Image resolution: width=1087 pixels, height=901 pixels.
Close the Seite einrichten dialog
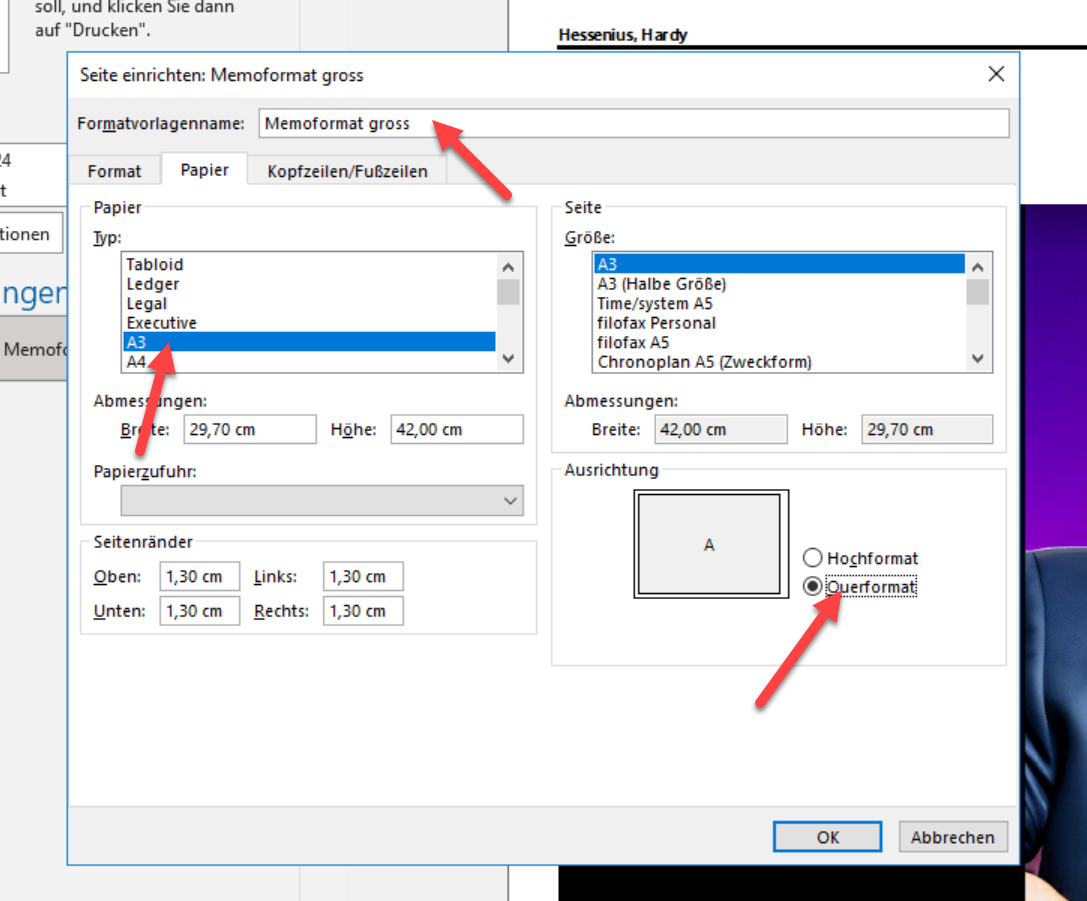pyautogui.click(x=996, y=74)
